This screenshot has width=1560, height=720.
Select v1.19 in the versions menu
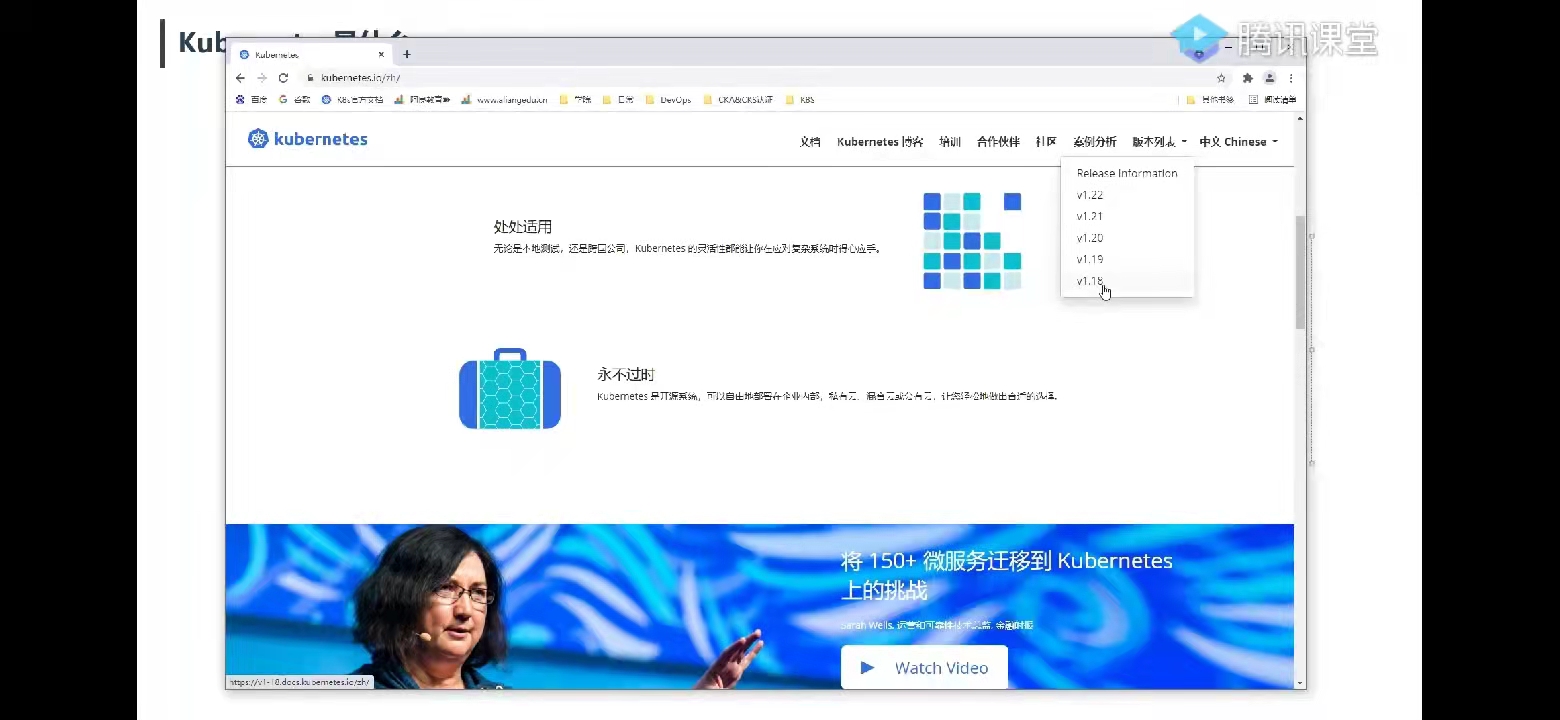click(1127, 259)
